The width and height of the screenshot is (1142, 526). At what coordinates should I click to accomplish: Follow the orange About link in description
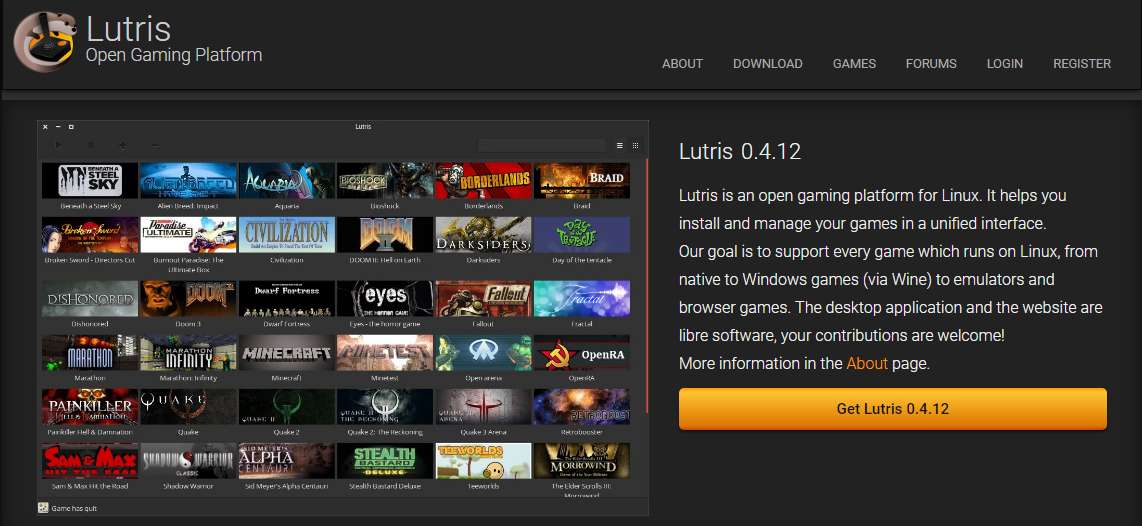tap(867, 363)
